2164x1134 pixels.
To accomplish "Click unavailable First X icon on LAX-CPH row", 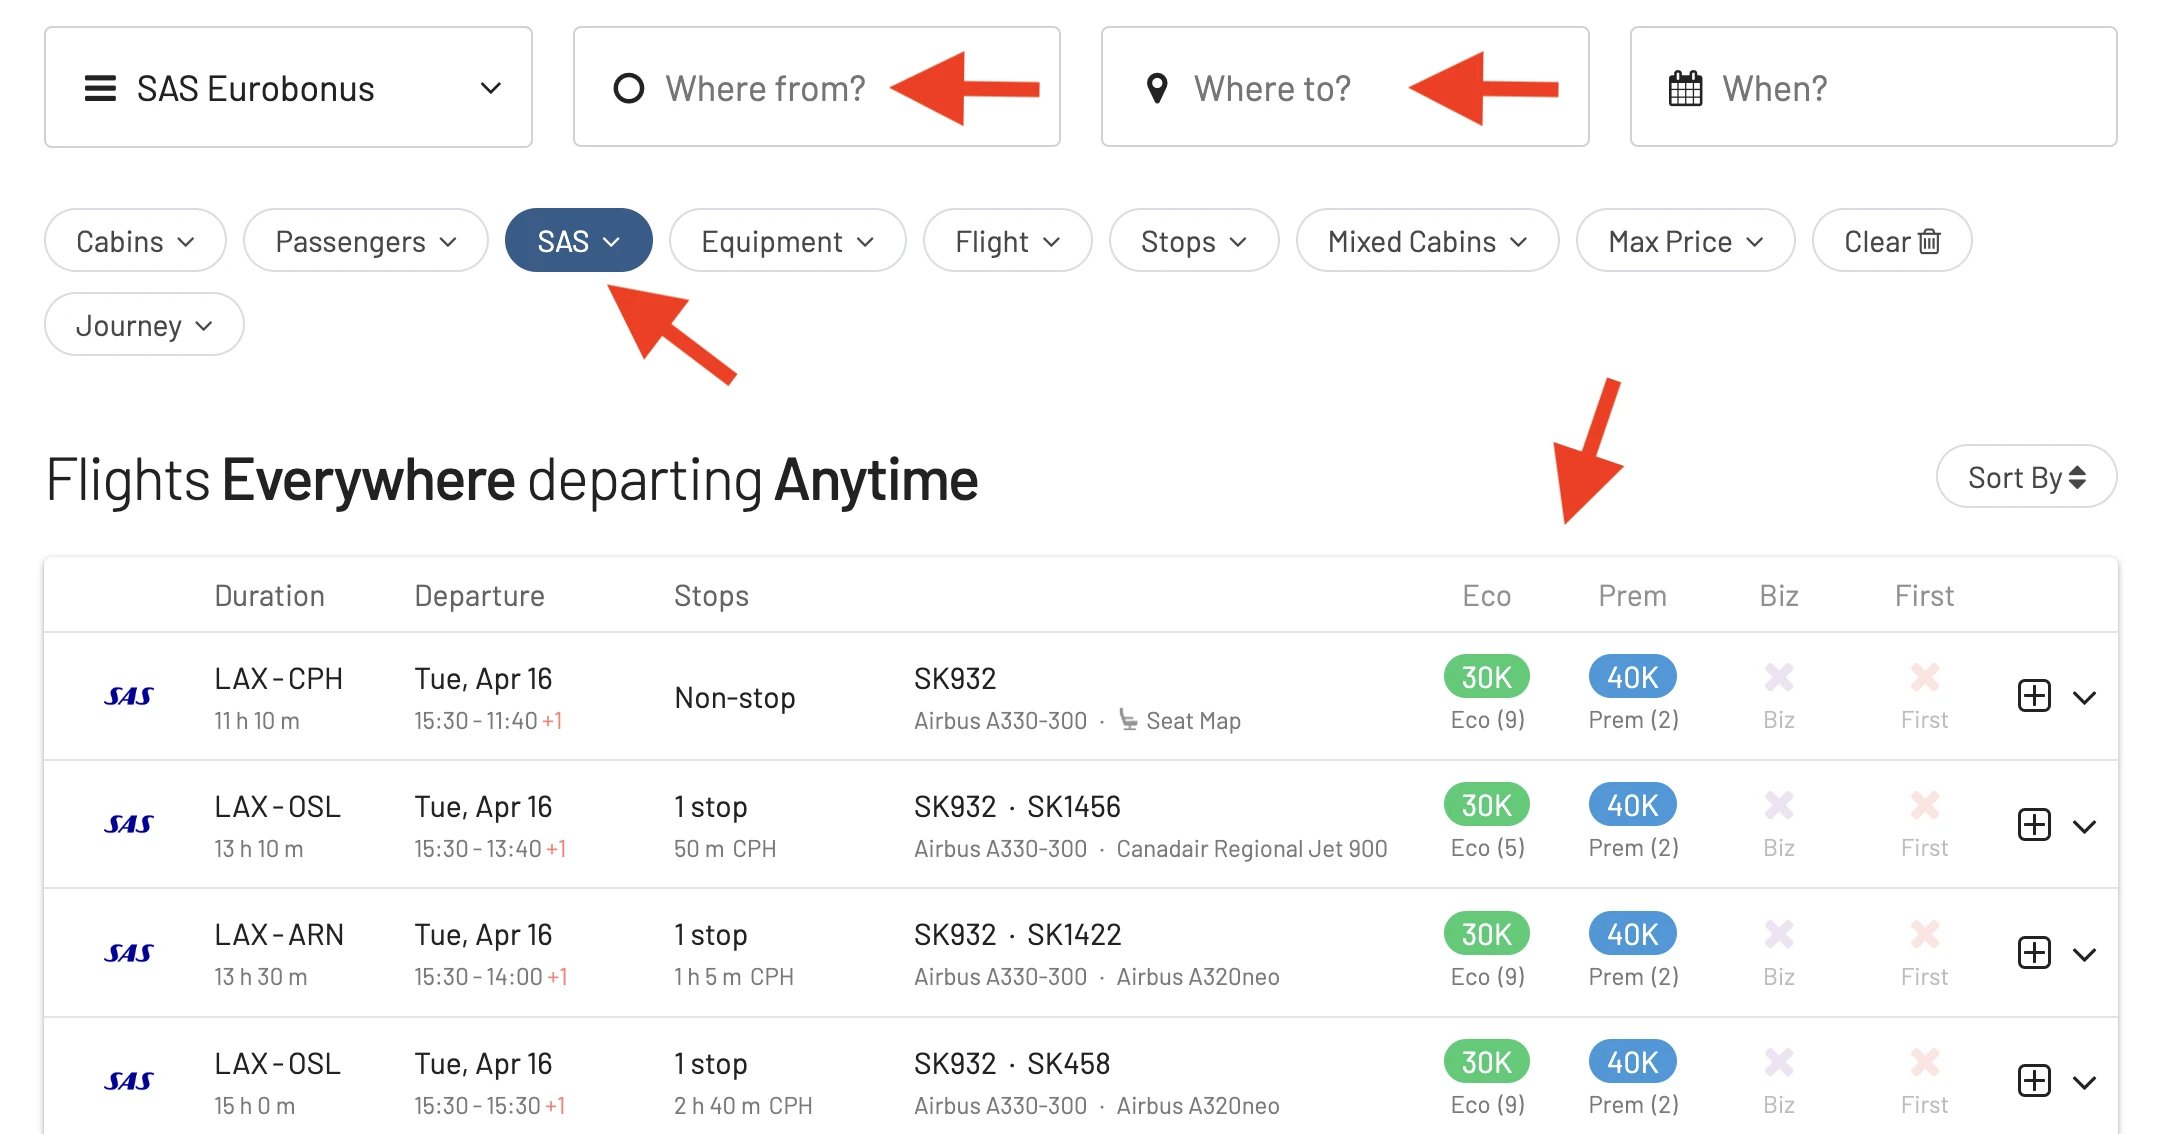I will point(1924,677).
